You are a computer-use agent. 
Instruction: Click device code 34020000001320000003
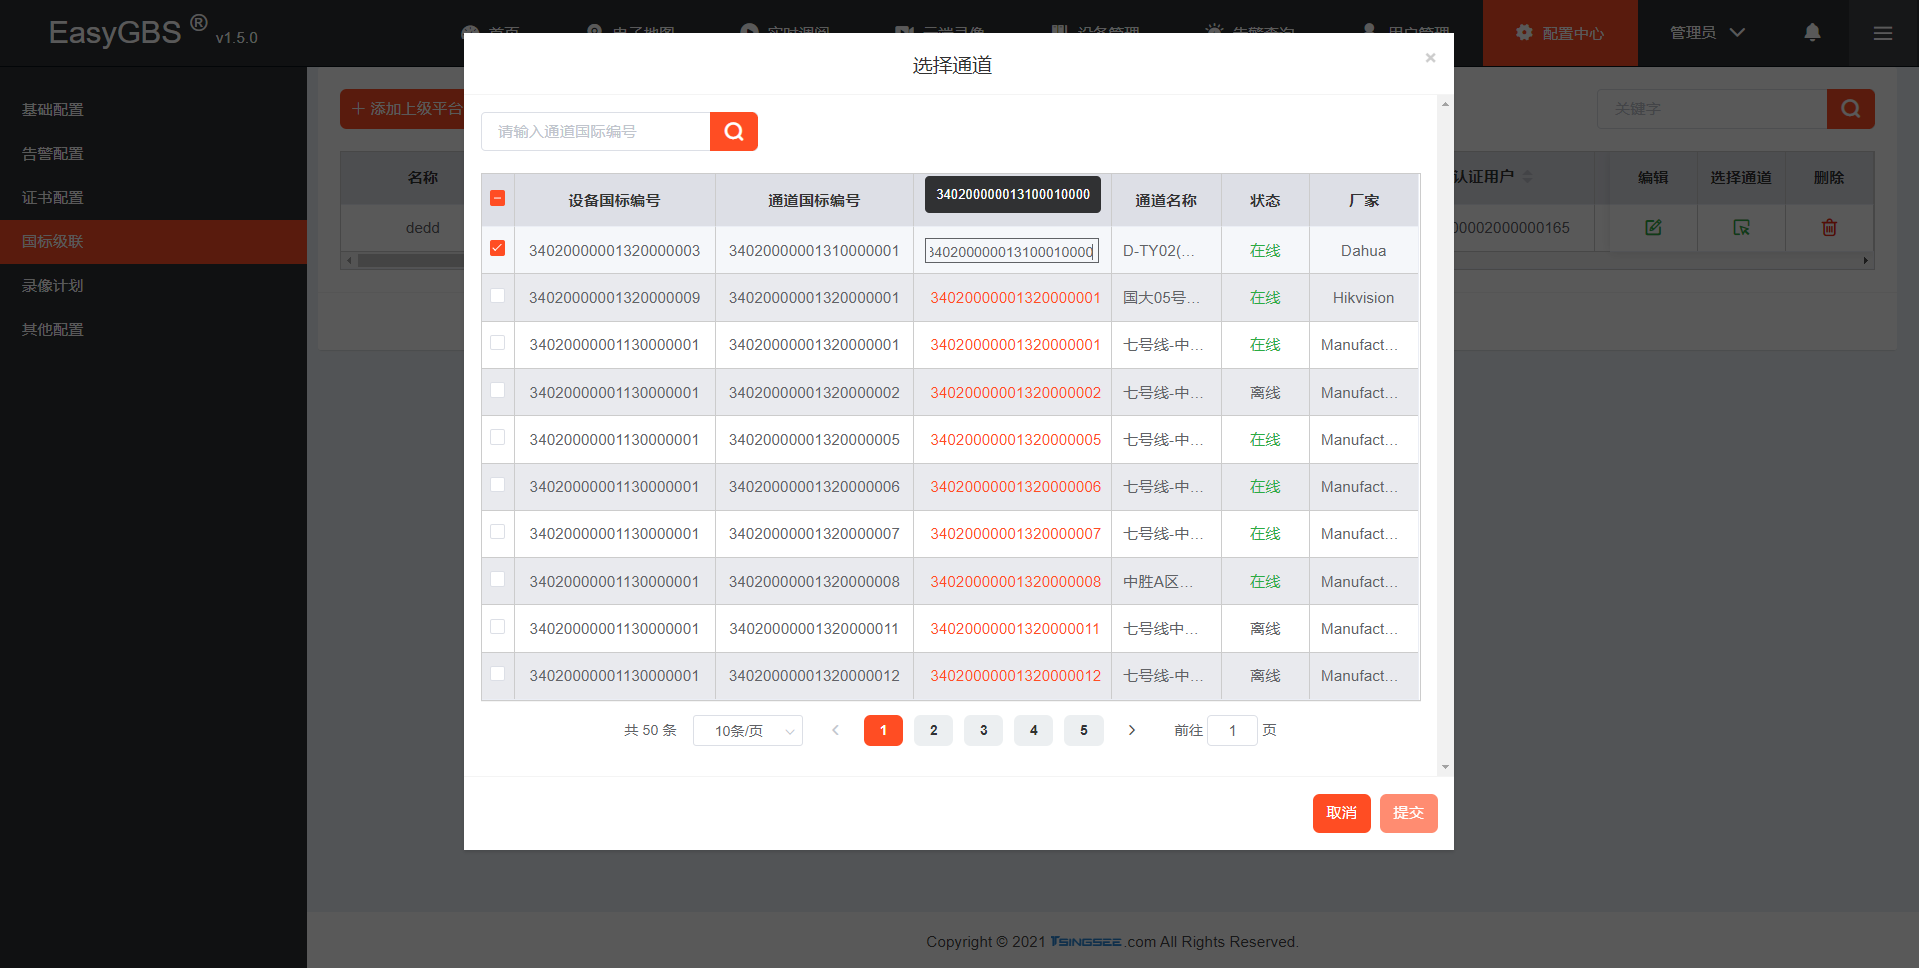[615, 251]
